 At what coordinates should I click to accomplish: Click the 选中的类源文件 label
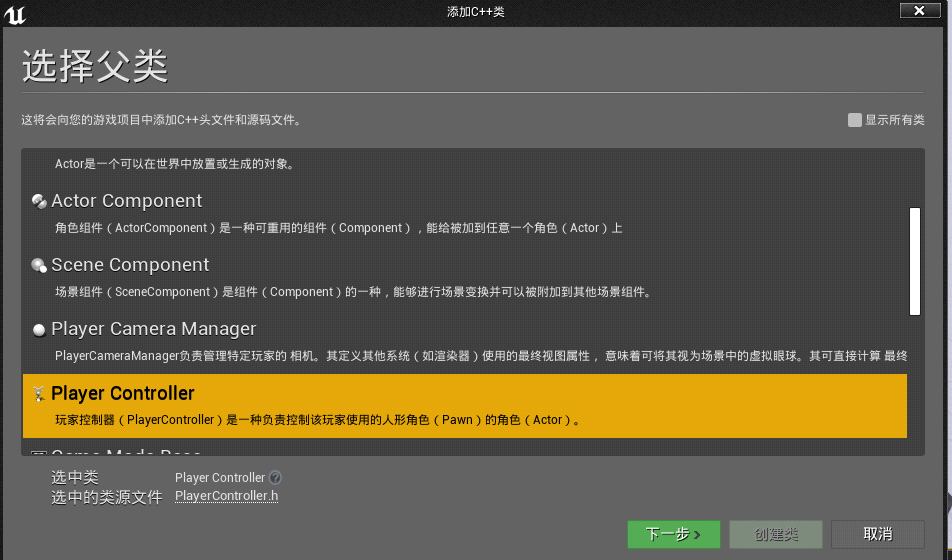(x=107, y=497)
